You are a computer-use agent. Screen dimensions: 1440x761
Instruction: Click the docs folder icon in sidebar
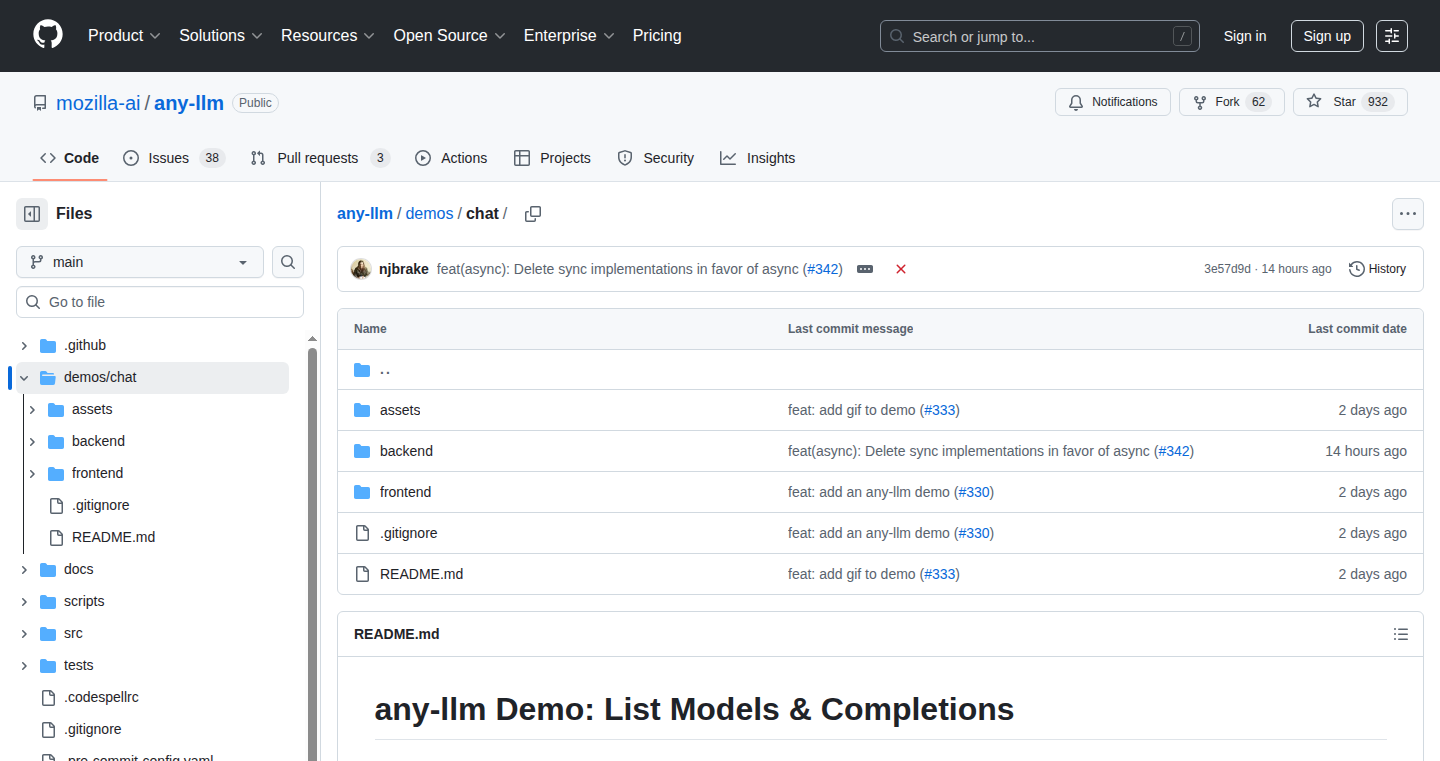[x=48, y=569]
